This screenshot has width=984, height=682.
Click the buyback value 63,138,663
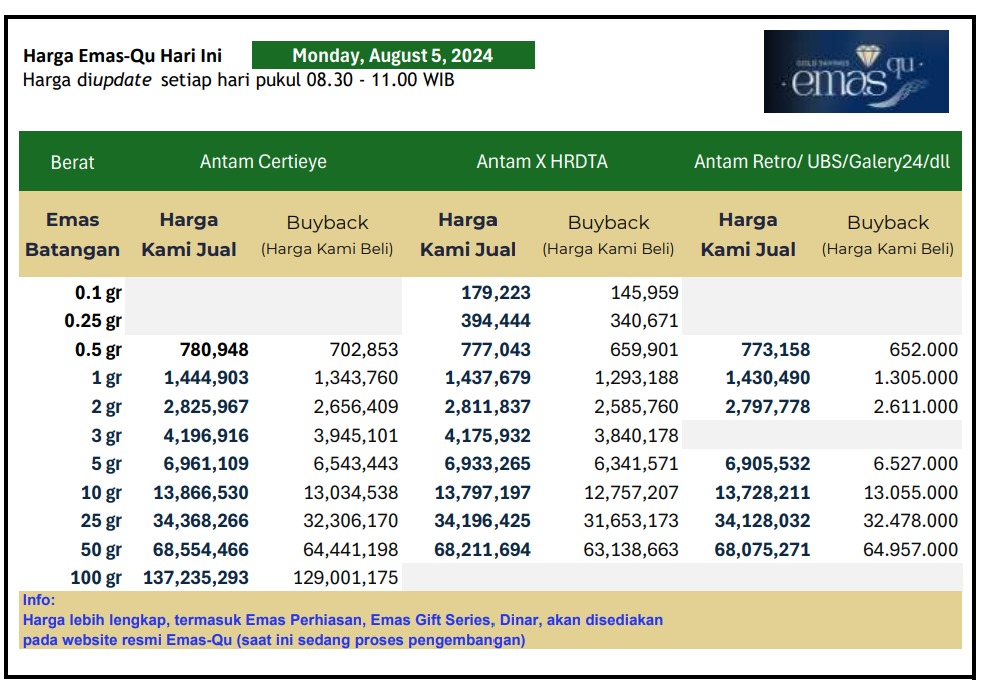631,550
